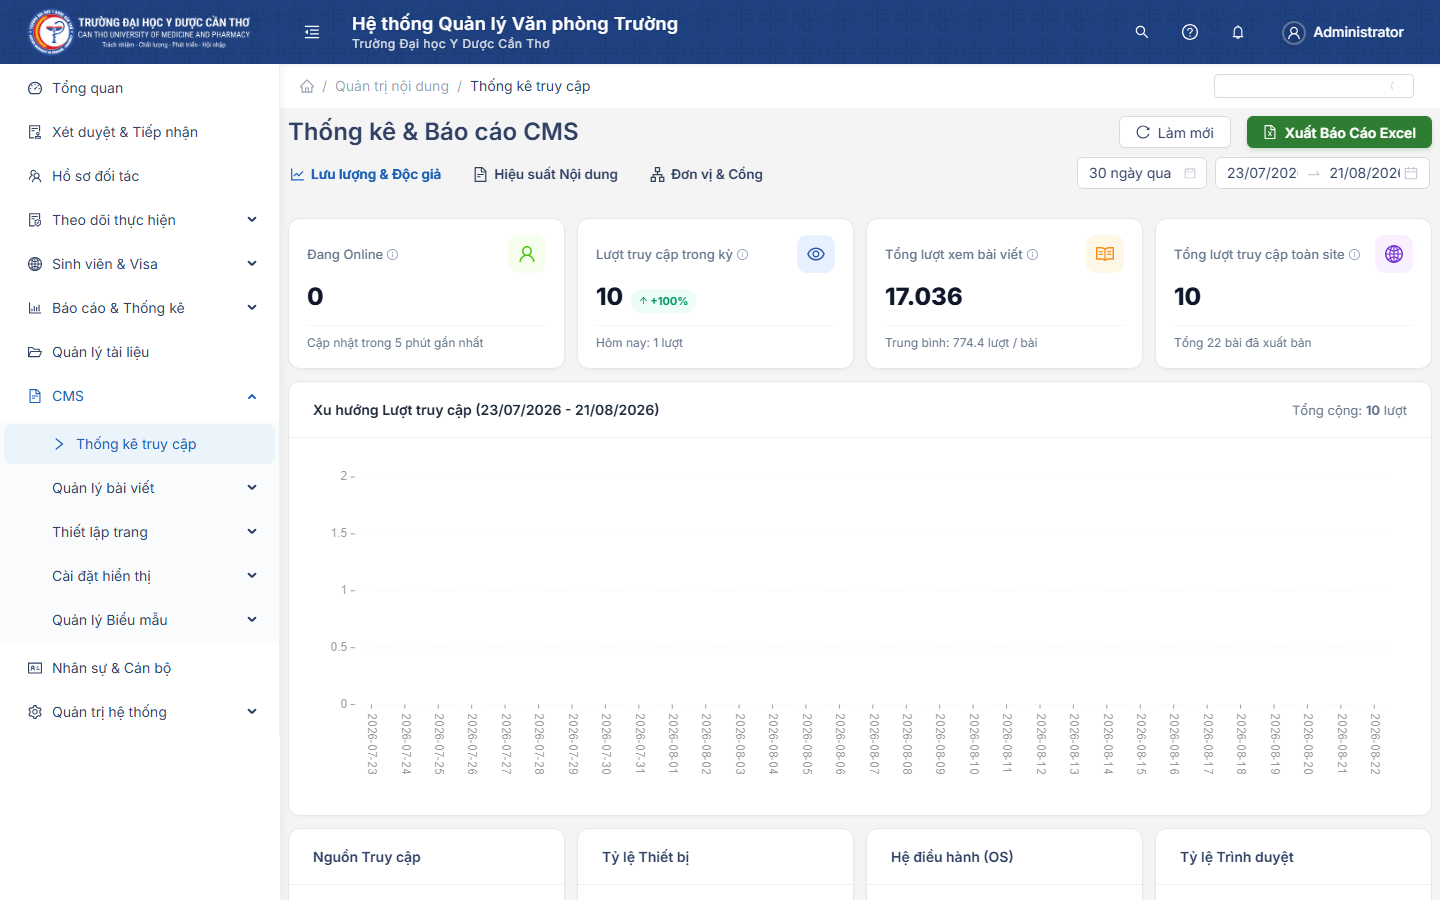Switch to Đơn vị & Cổng tab
This screenshot has height=900, width=1440.
tap(706, 174)
